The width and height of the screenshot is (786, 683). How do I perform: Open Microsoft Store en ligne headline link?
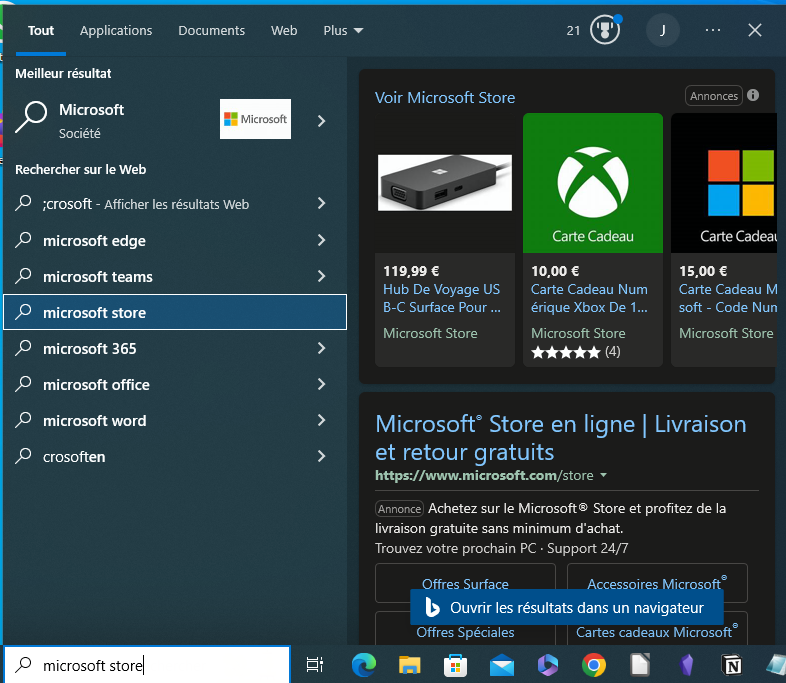pyautogui.click(x=560, y=438)
